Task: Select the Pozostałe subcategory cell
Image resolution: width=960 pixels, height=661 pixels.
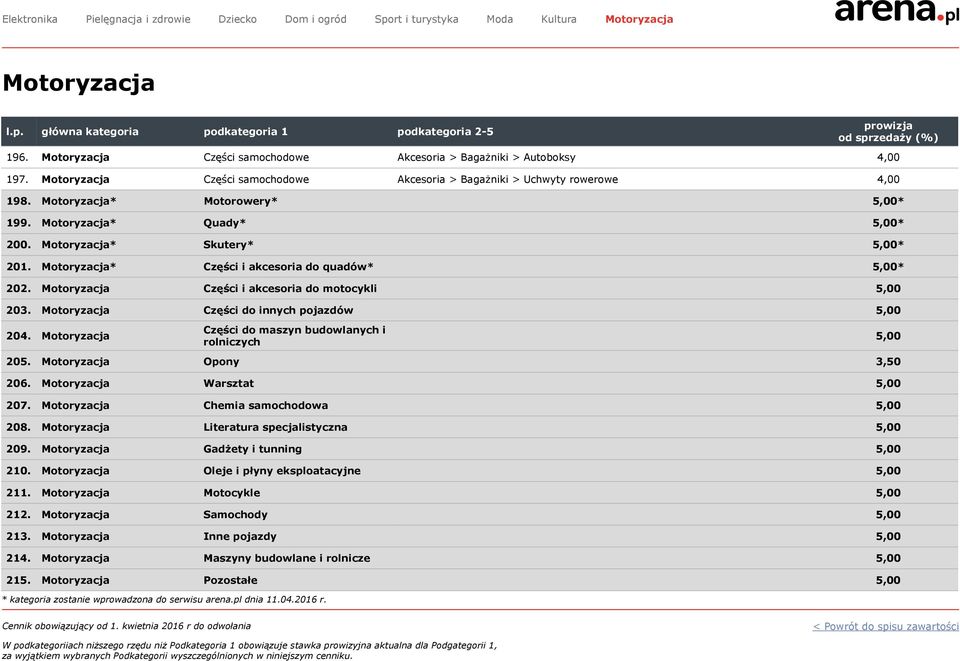Action: (x=230, y=580)
